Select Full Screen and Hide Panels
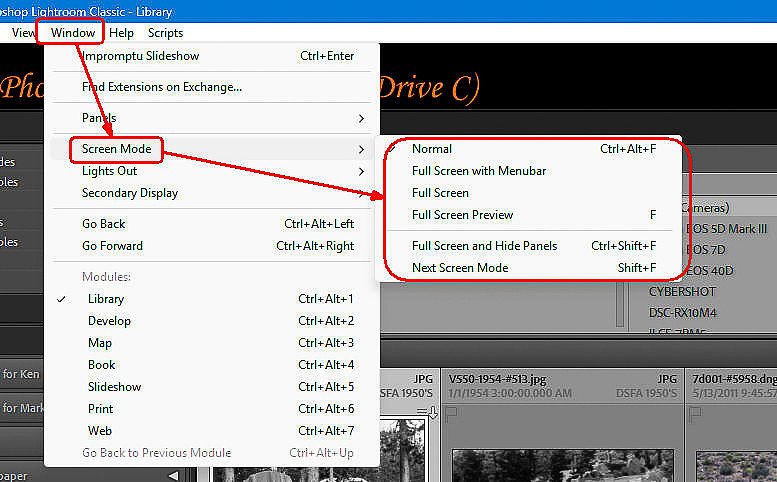Viewport: 777px width, 482px height. point(528,246)
